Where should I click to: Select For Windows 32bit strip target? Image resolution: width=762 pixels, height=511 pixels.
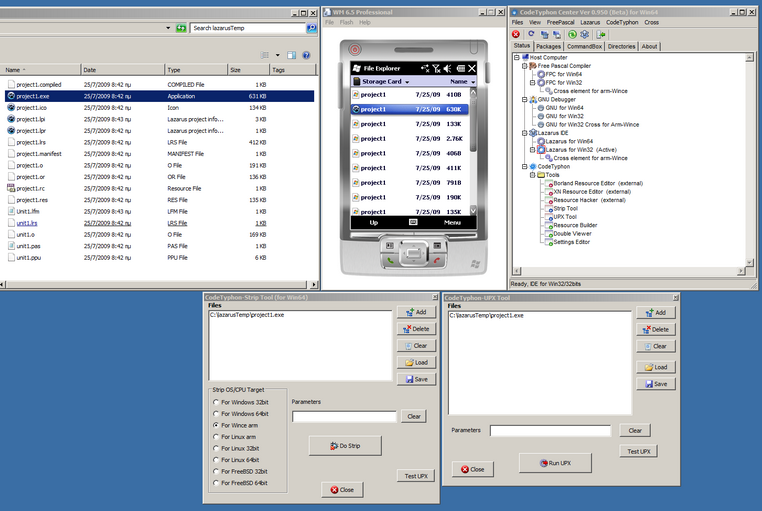click(216, 402)
